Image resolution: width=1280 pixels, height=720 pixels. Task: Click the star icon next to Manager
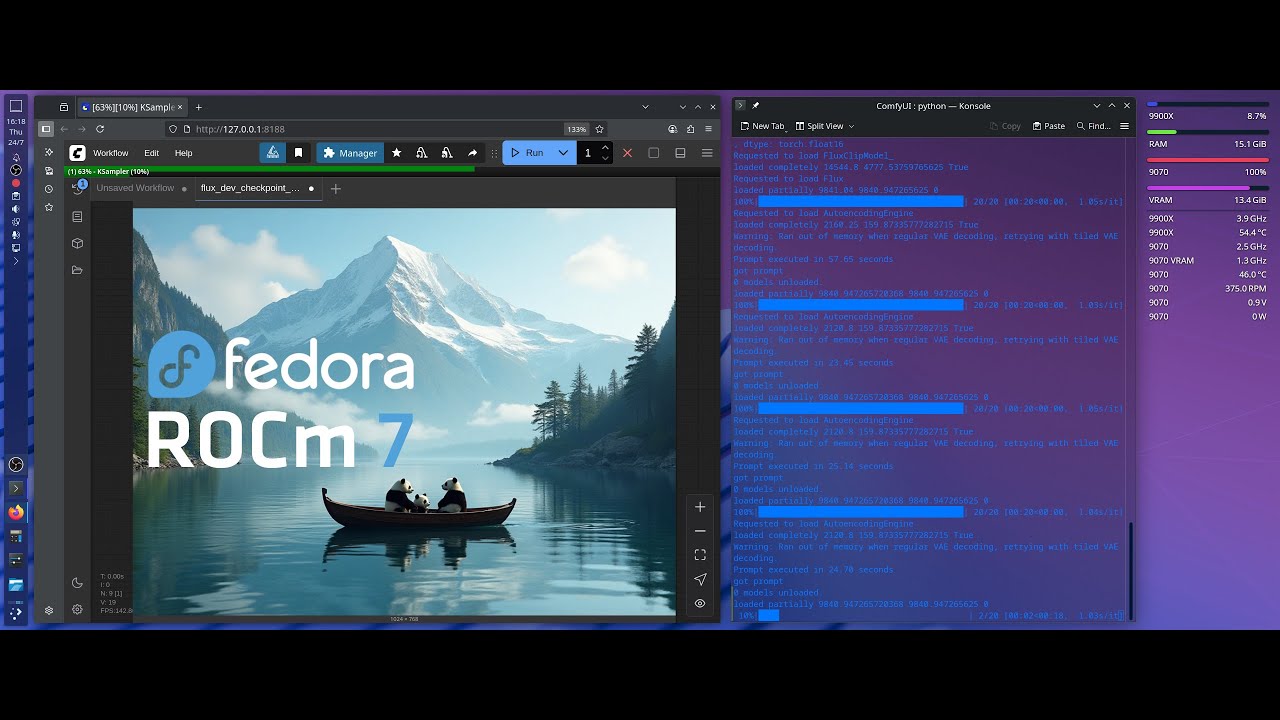point(396,153)
